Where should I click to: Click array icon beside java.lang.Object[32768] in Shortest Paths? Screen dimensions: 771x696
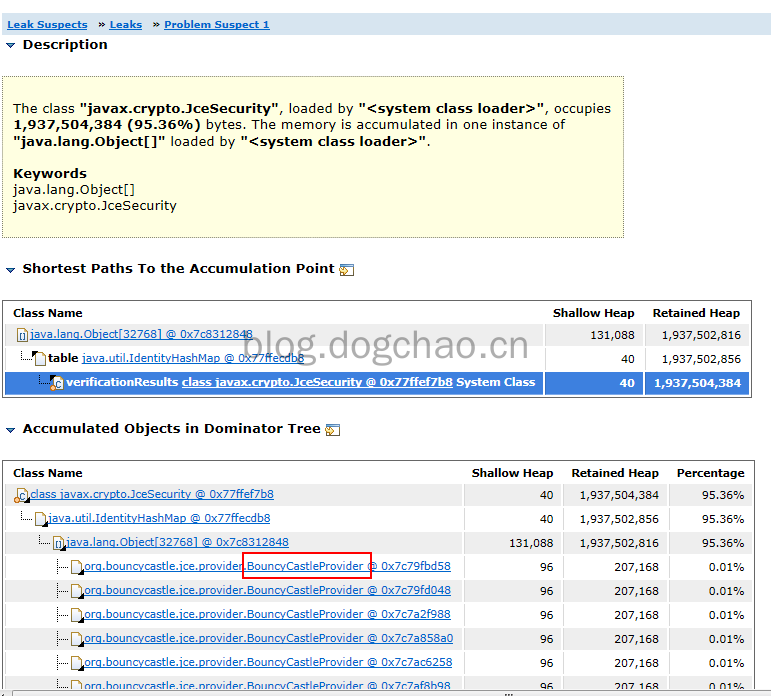click(x=23, y=335)
